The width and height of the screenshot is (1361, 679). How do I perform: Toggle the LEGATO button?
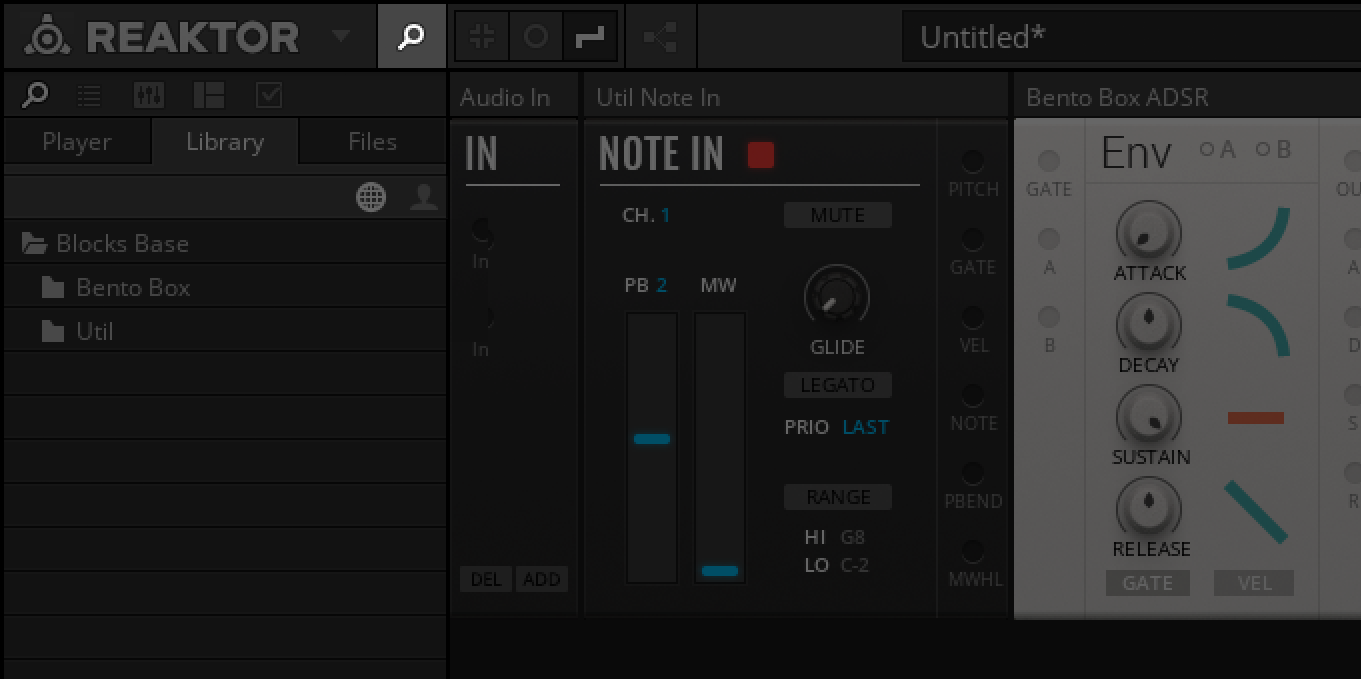838,385
